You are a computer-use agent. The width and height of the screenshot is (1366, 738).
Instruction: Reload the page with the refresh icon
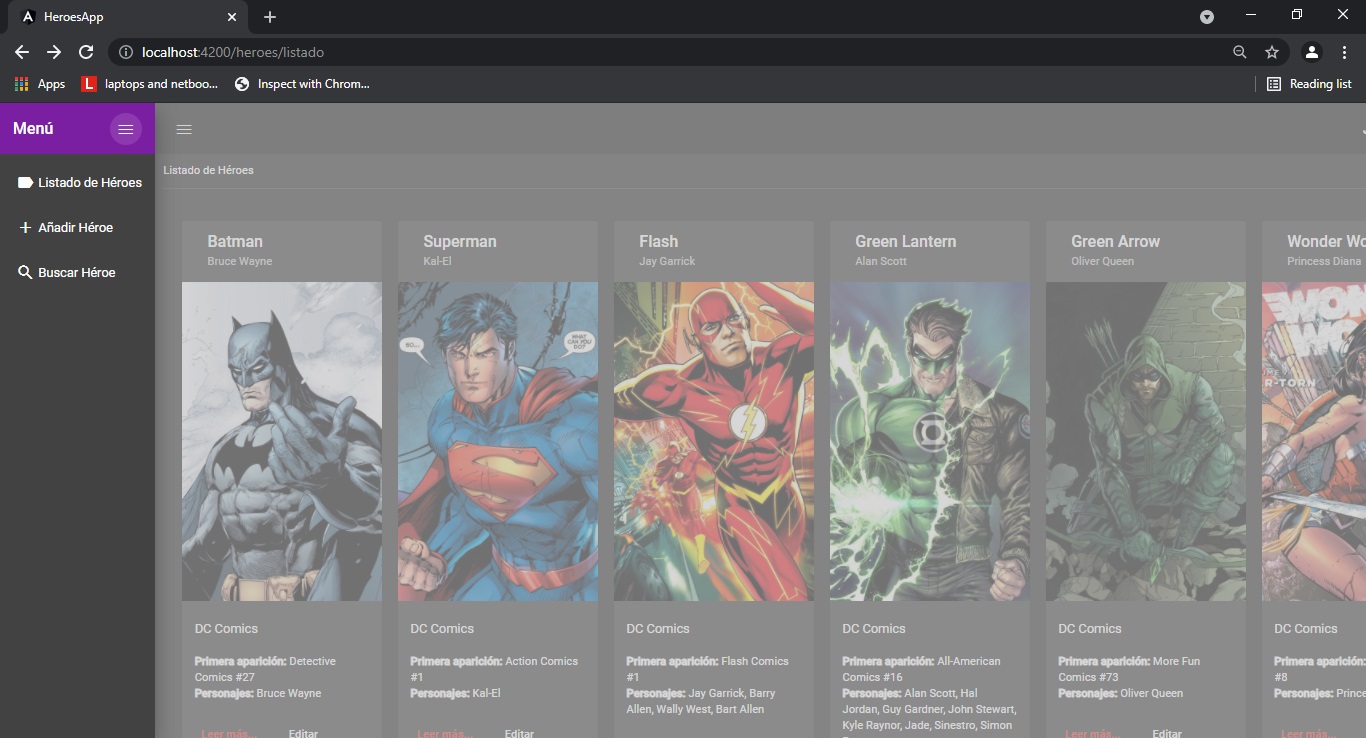pos(86,52)
